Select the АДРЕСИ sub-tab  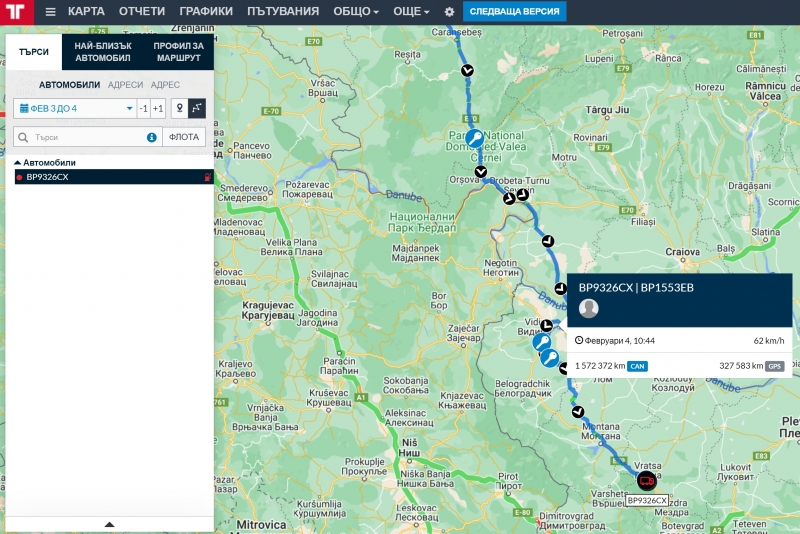[126, 85]
